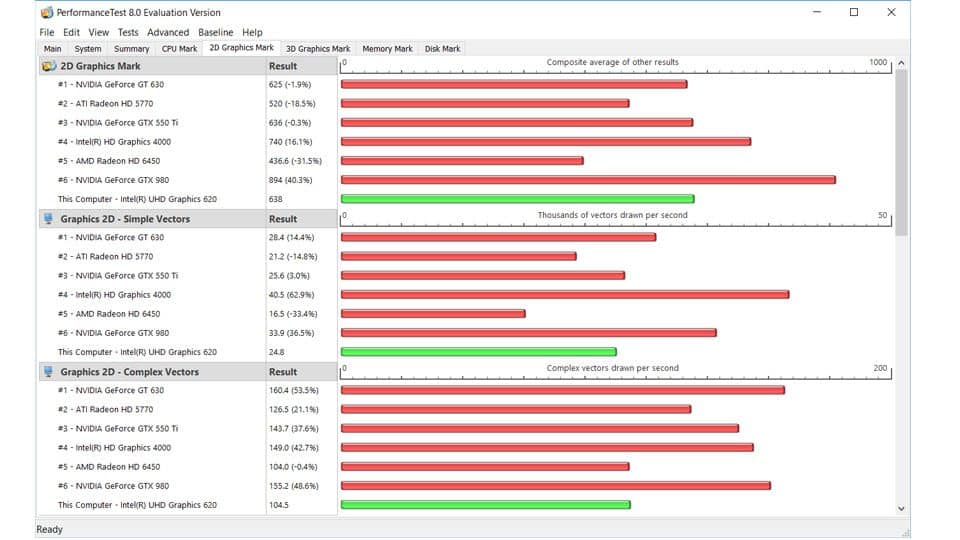
Task: Click the Graphics 2D - Complex Vectors header
Action: (129, 372)
